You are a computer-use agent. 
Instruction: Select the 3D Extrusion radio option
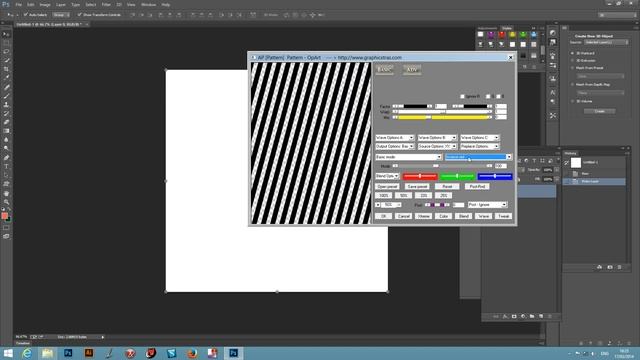(572, 61)
